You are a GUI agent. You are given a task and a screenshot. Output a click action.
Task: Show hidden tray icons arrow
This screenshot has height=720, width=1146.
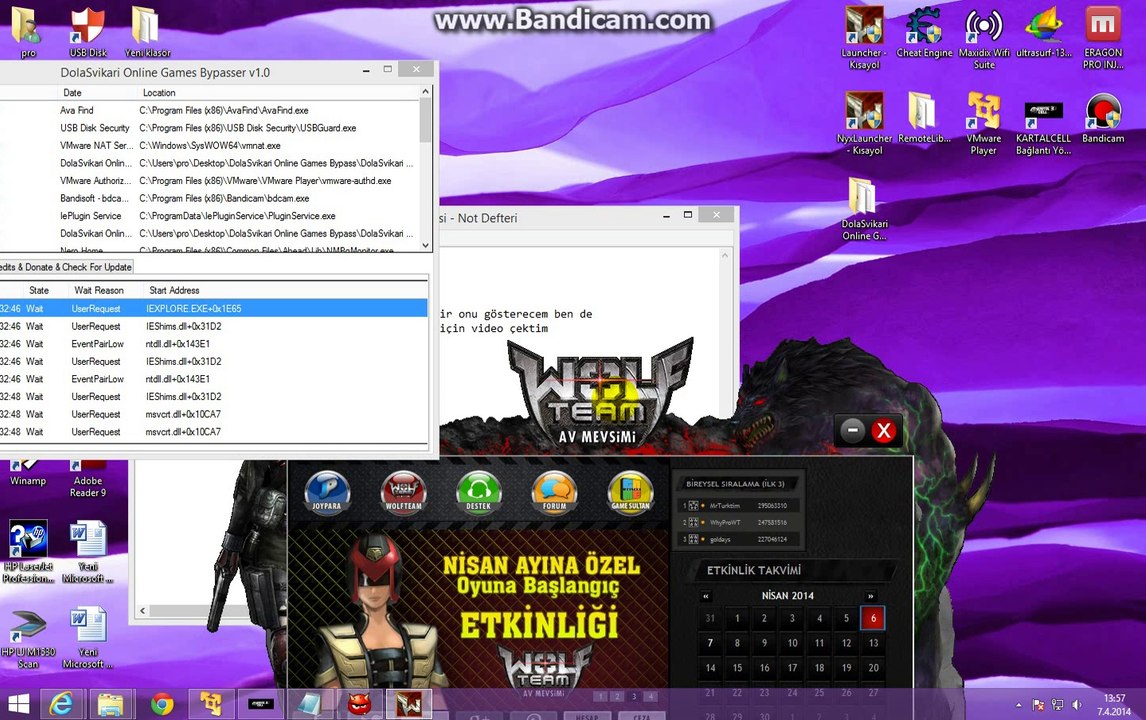pyautogui.click(x=1018, y=705)
